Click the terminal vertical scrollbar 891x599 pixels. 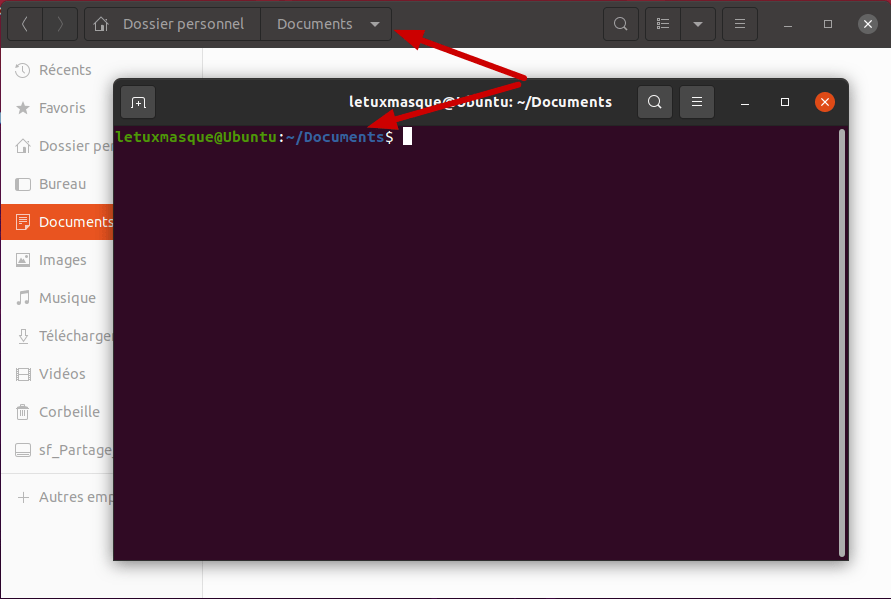coord(842,343)
